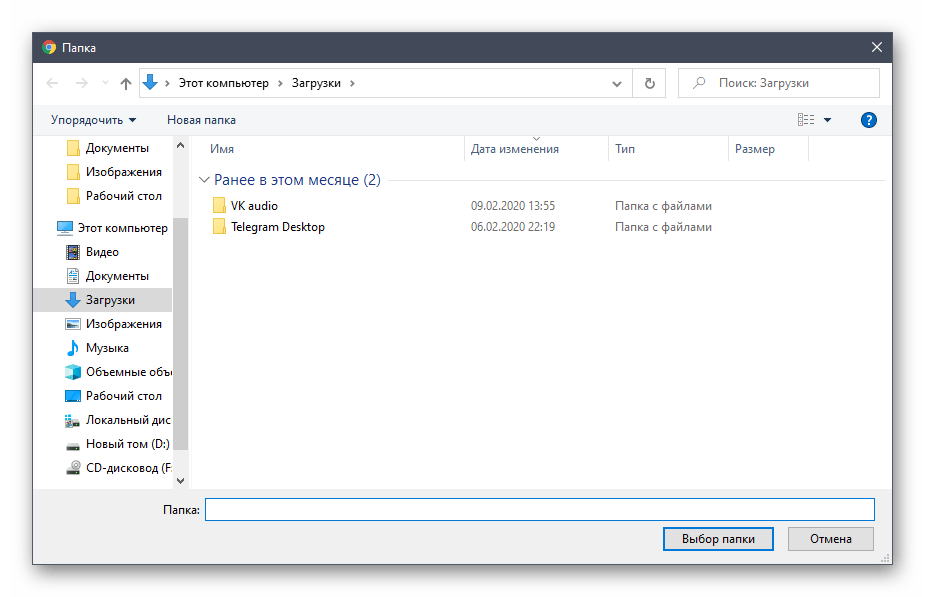Open help via the blue question mark icon
The width and height of the screenshot is (925, 597).
[x=868, y=120]
